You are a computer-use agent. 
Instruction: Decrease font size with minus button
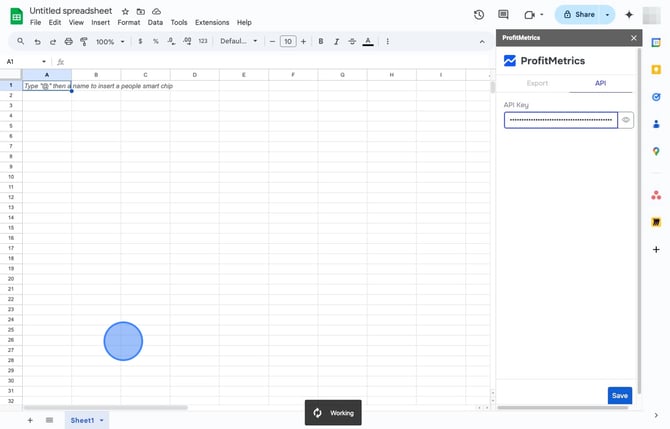pos(272,41)
